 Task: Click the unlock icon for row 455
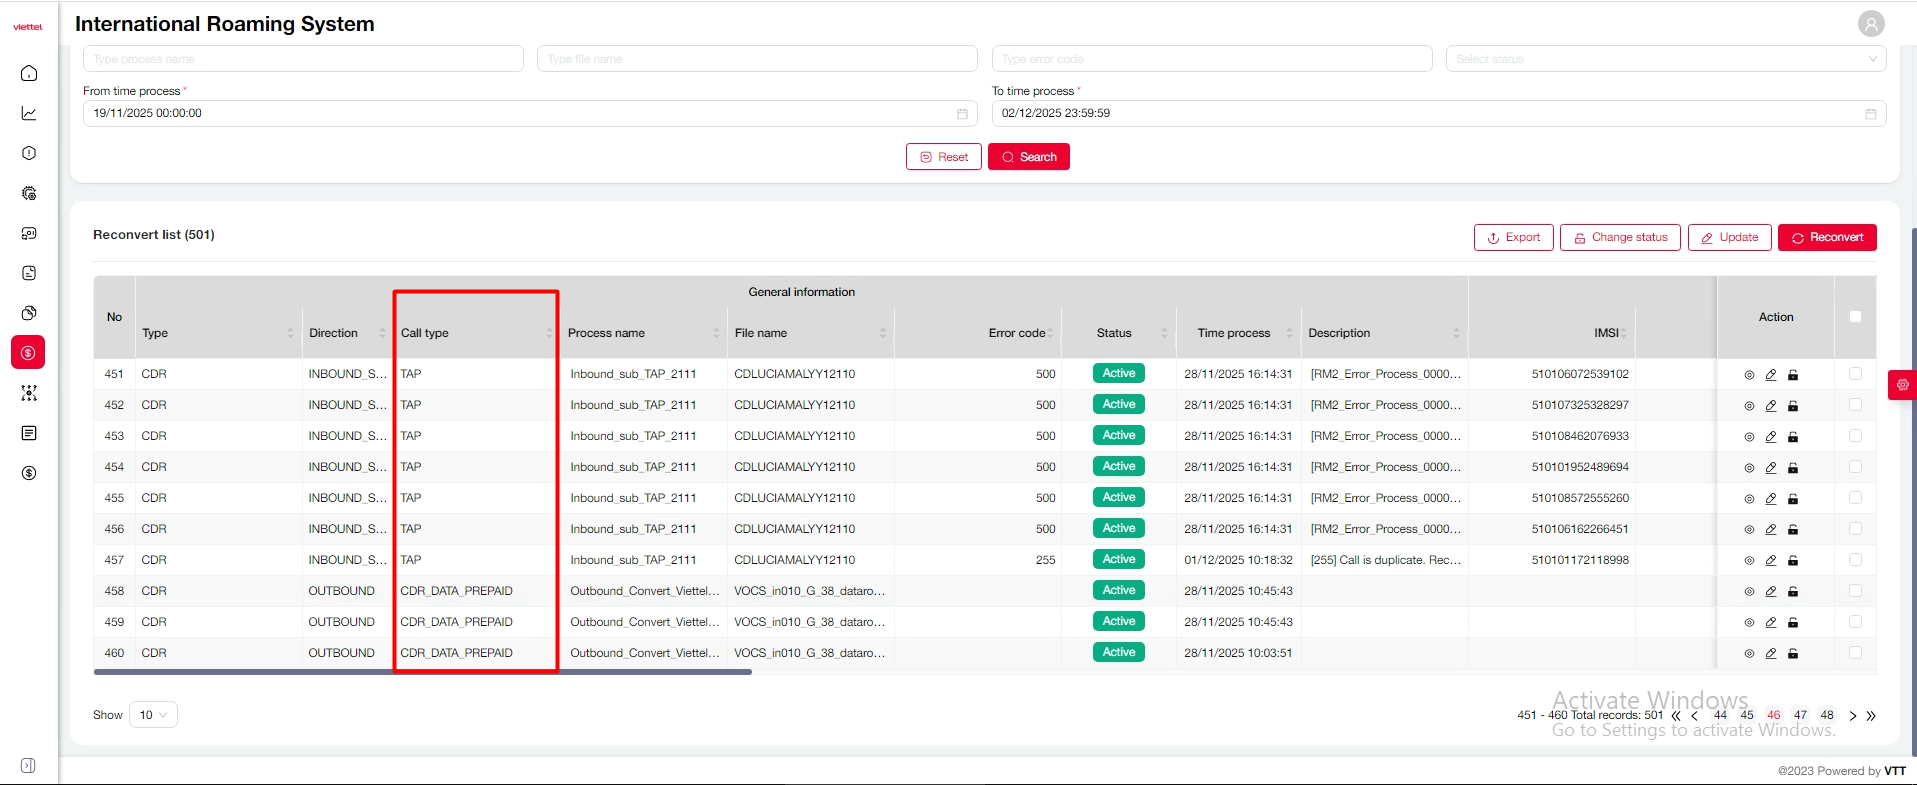[1793, 499]
